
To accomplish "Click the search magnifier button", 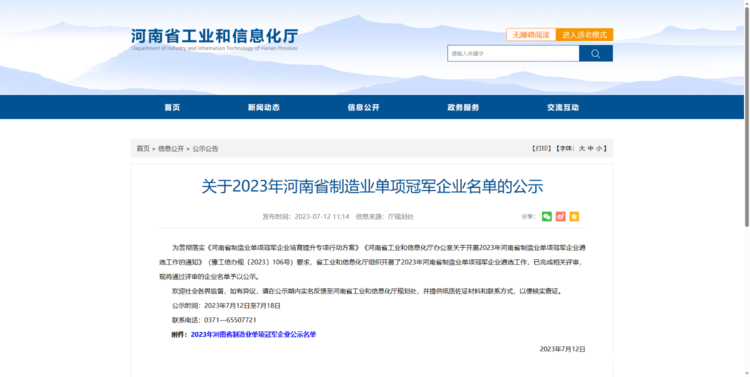I will point(596,54).
